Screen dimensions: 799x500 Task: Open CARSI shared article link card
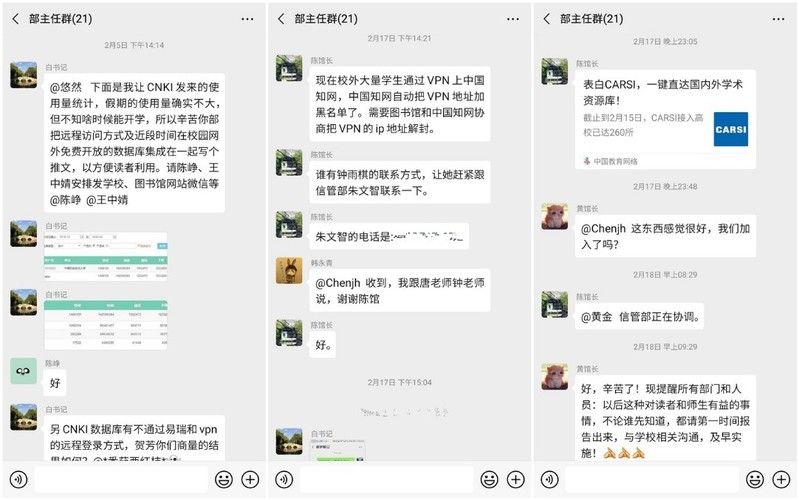pyautogui.click(x=665, y=119)
